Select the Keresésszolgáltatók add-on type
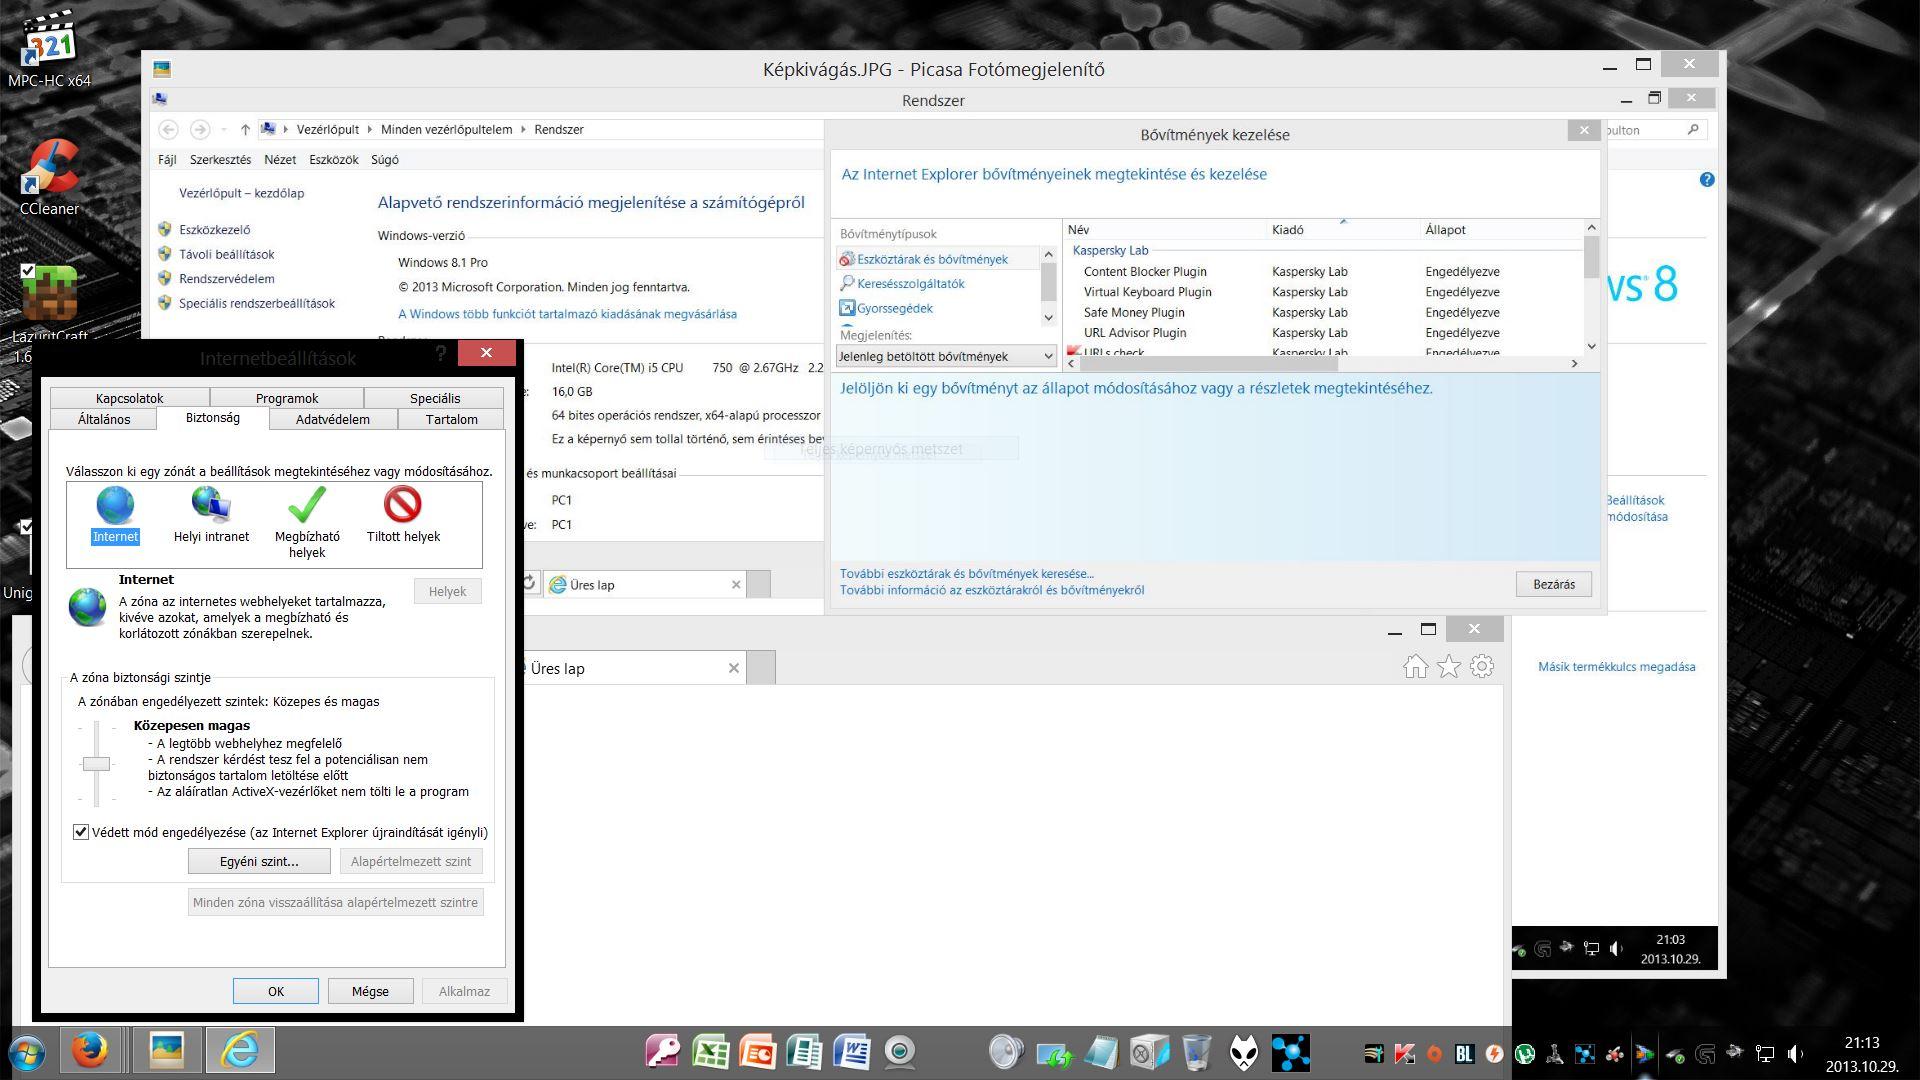 pos(911,284)
